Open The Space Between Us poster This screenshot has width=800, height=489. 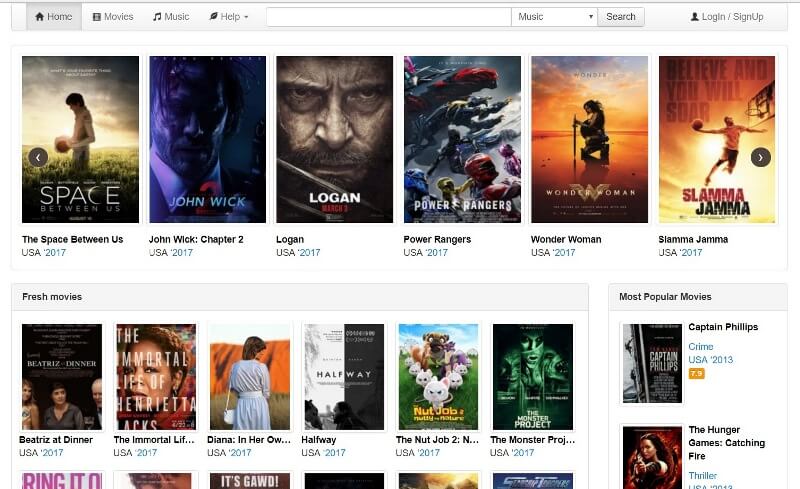click(x=81, y=139)
